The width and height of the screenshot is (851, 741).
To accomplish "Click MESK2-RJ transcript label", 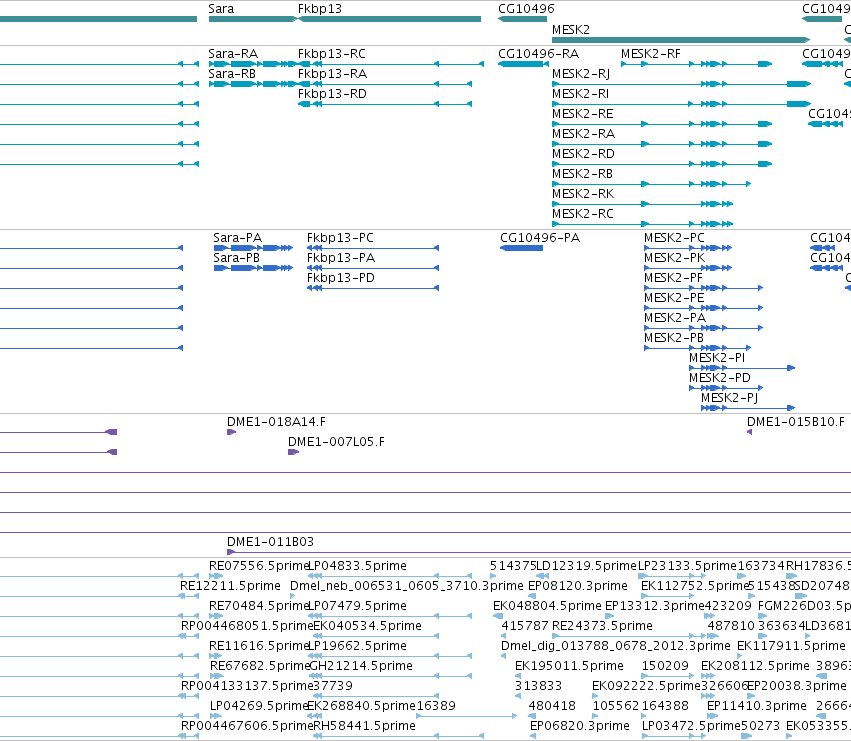I will pyautogui.click(x=581, y=74).
